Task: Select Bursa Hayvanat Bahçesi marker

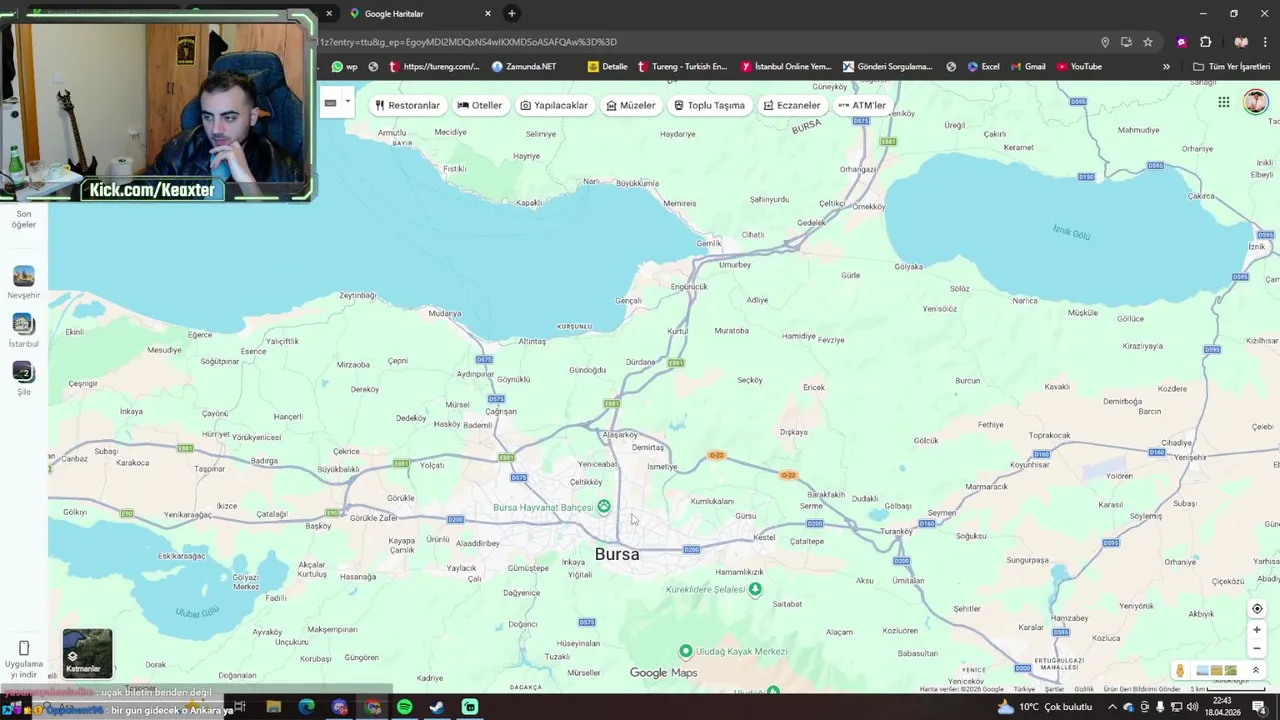Action: click(x=604, y=507)
